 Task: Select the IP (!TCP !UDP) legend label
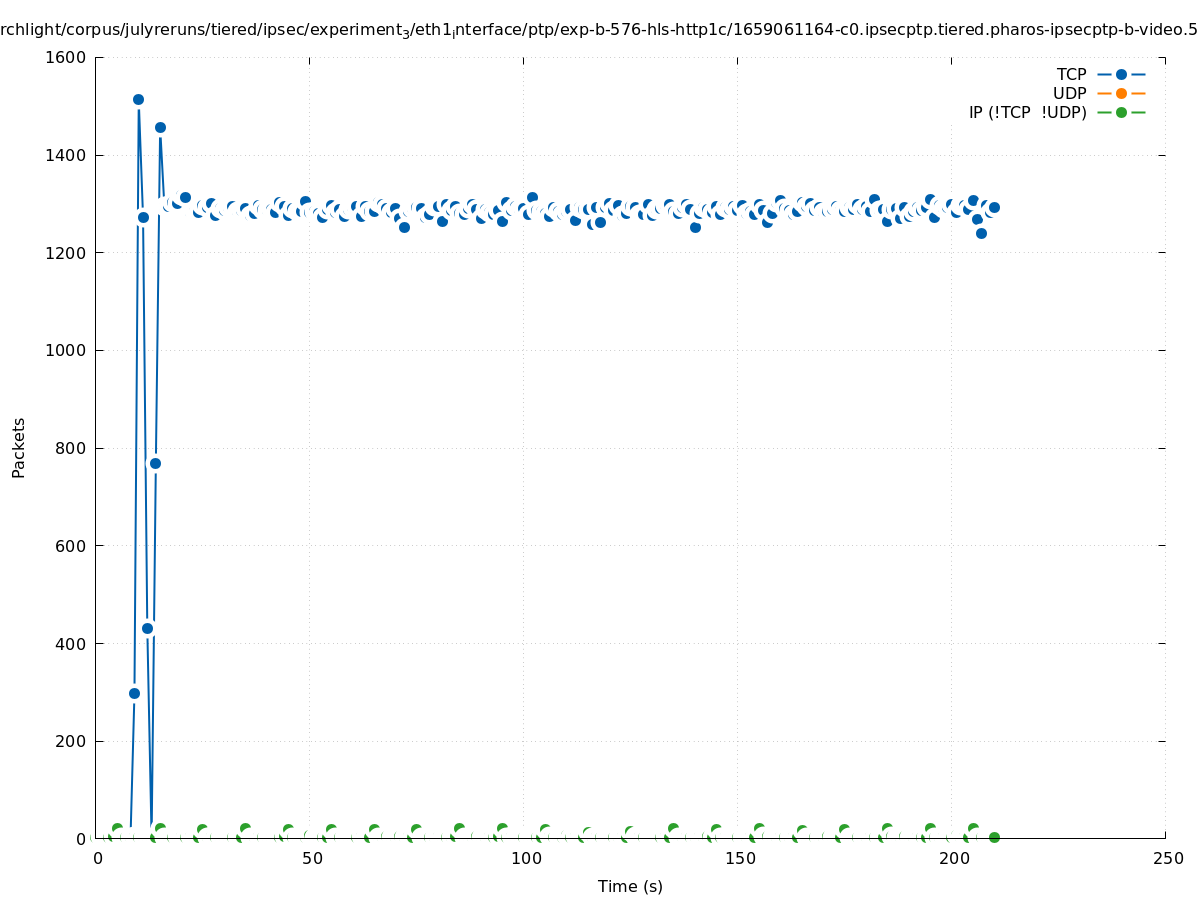coord(1027,112)
